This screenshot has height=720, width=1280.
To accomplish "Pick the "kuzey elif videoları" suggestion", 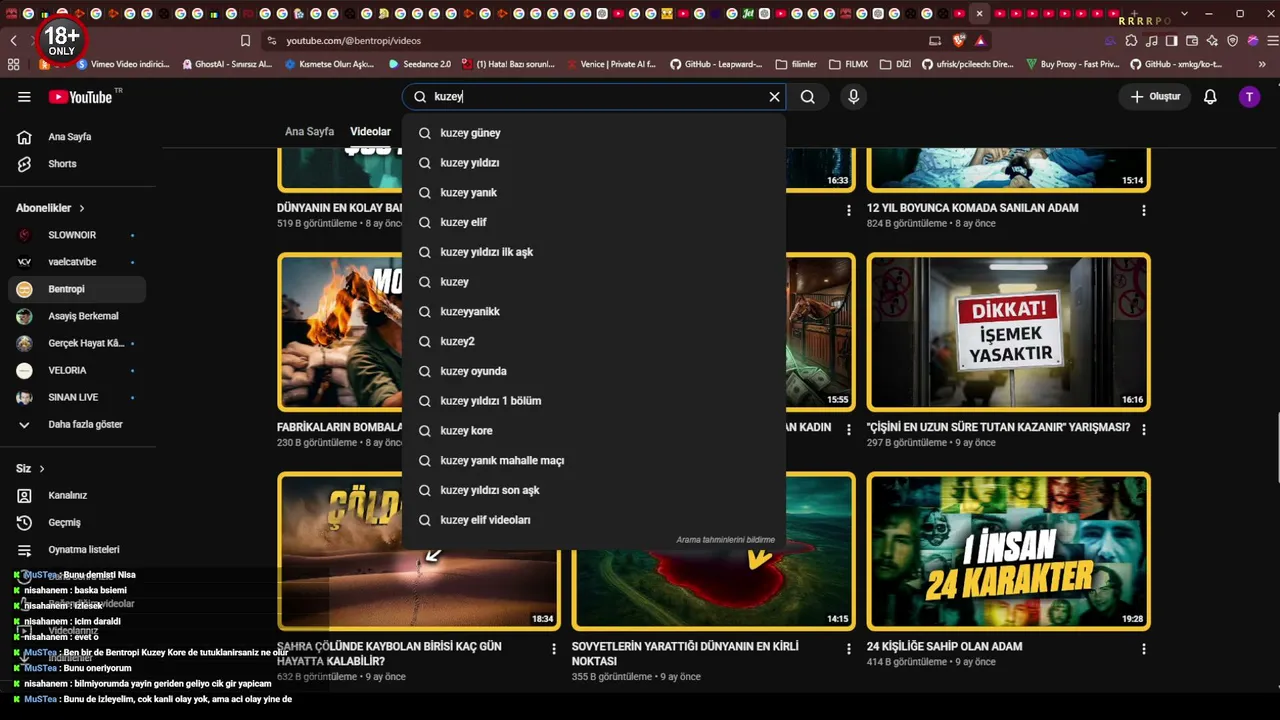I will tap(594, 520).
